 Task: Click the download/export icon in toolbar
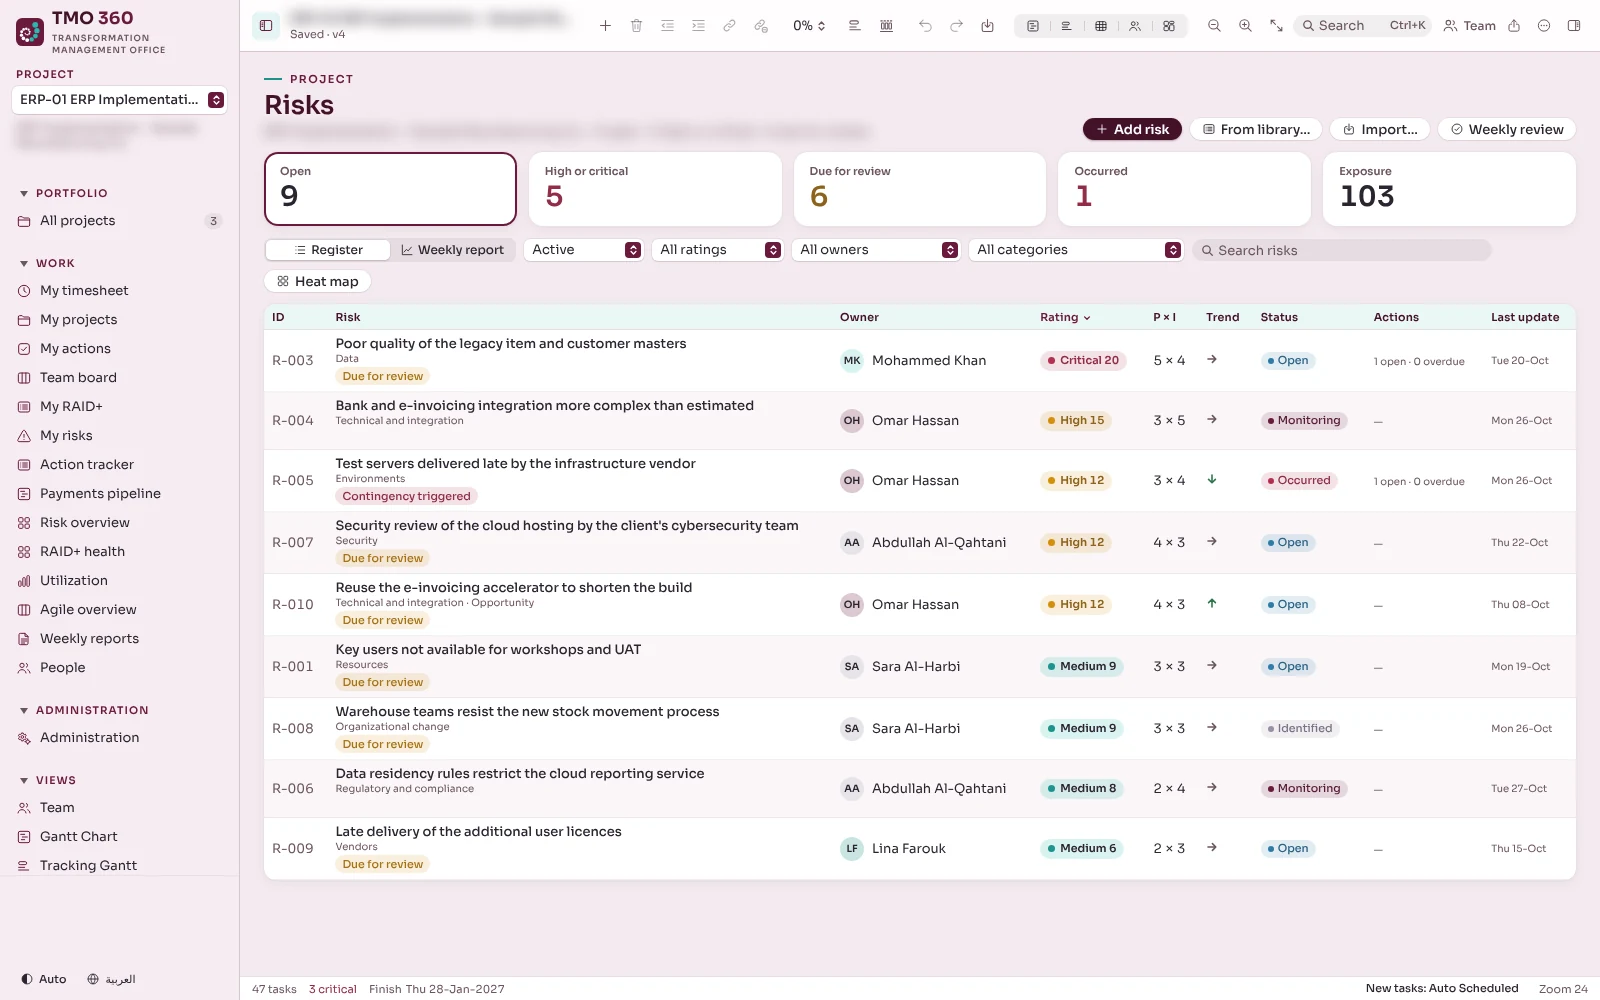click(987, 26)
